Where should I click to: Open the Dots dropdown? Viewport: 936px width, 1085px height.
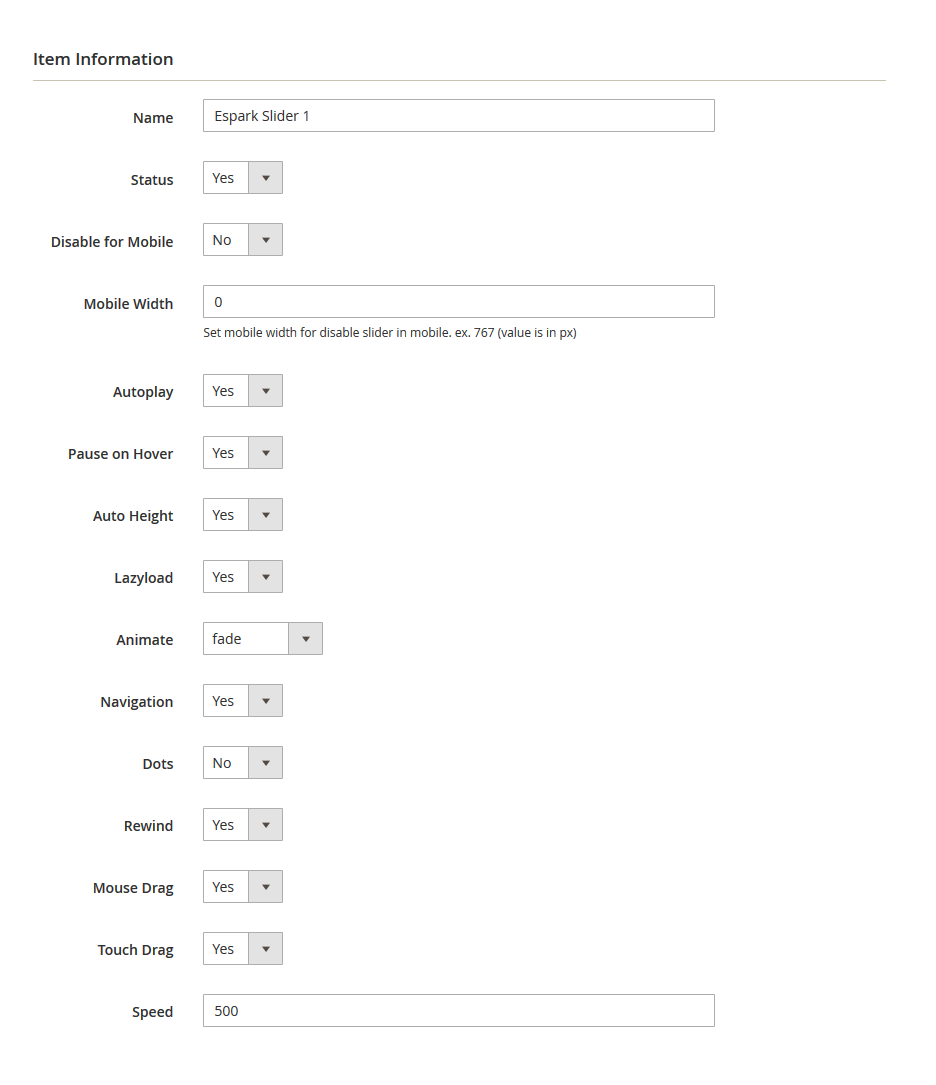(243, 763)
